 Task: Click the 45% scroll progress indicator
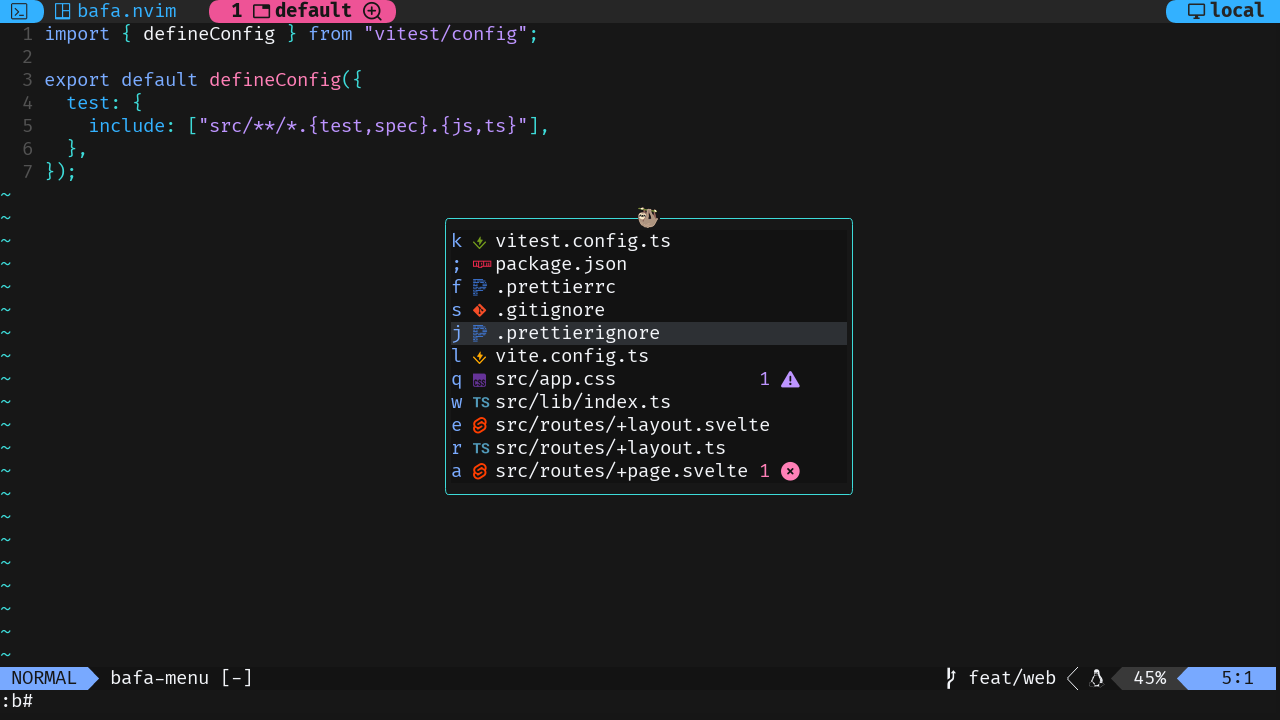[1149, 678]
